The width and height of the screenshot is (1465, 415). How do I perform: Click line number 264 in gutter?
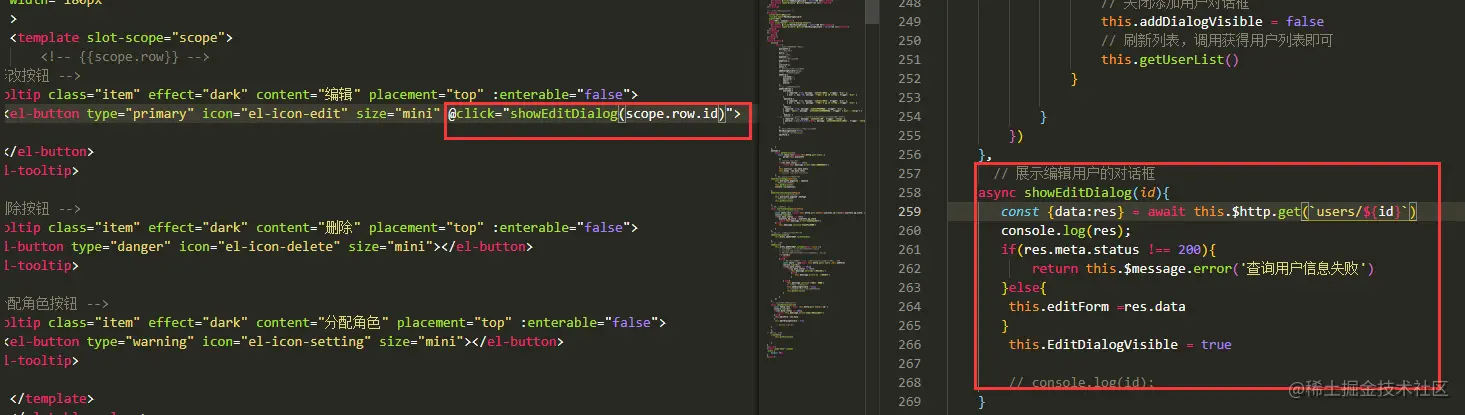click(909, 307)
